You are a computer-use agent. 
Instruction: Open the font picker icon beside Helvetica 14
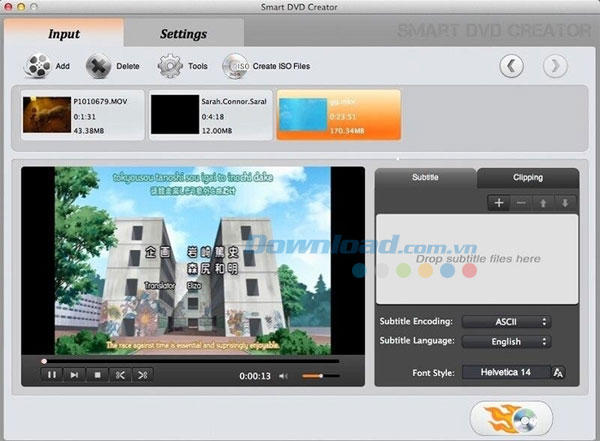(560, 372)
